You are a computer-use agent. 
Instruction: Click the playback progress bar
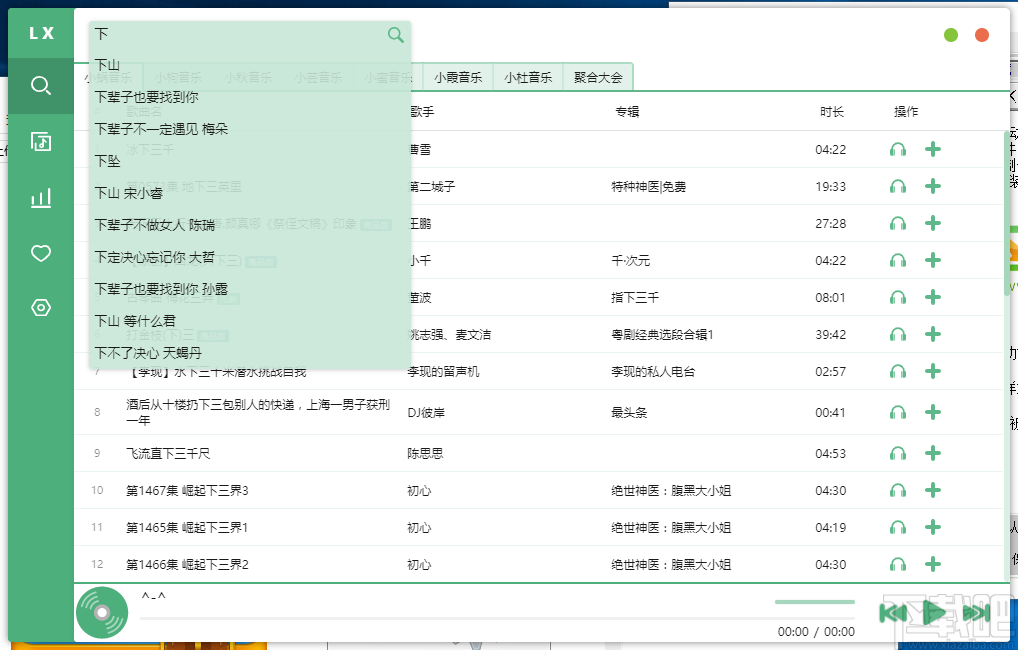point(815,603)
